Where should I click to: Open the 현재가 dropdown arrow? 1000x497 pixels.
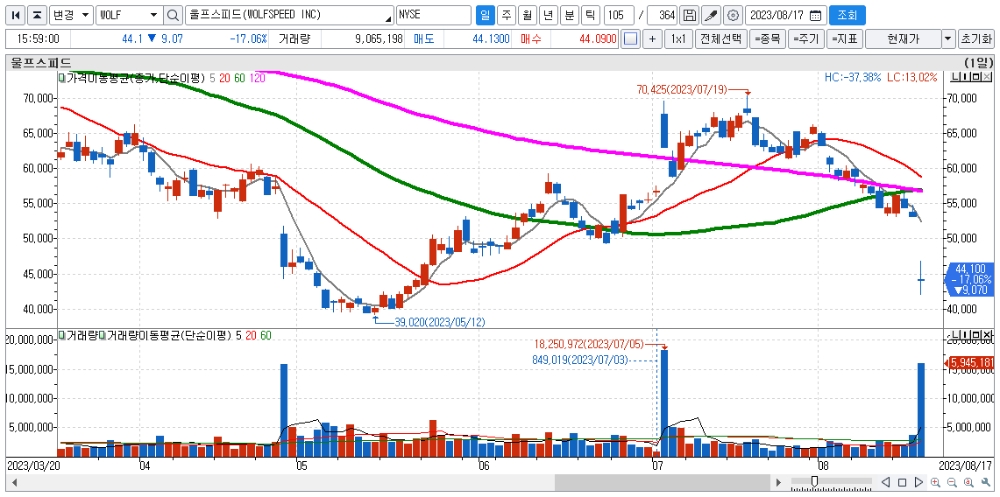[949, 39]
